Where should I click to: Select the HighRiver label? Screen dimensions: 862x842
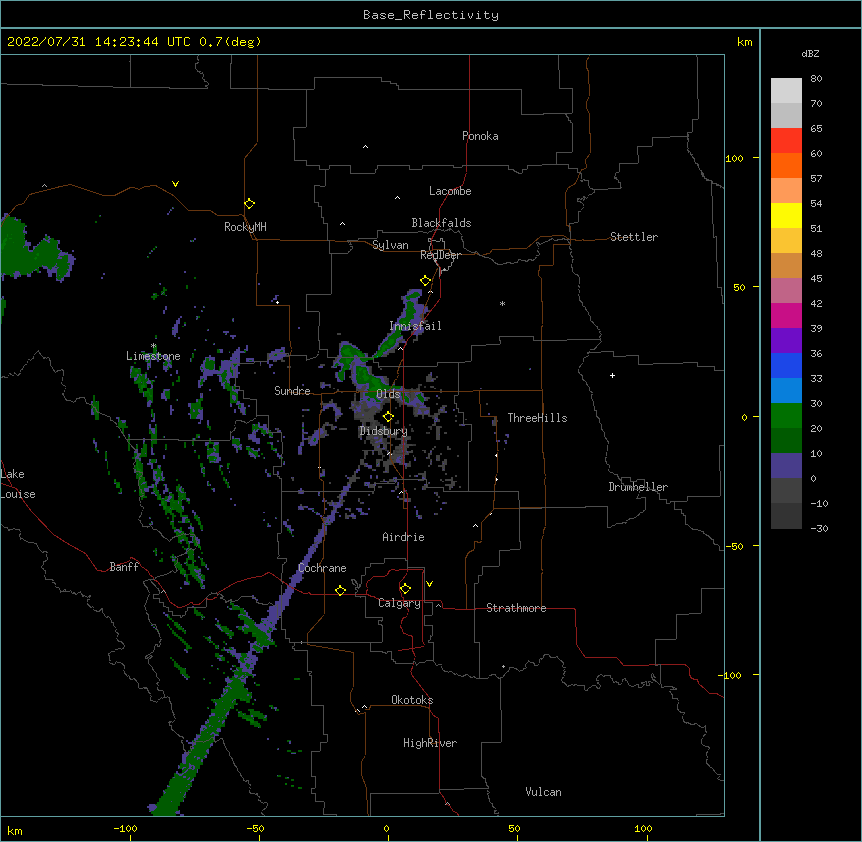(430, 743)
